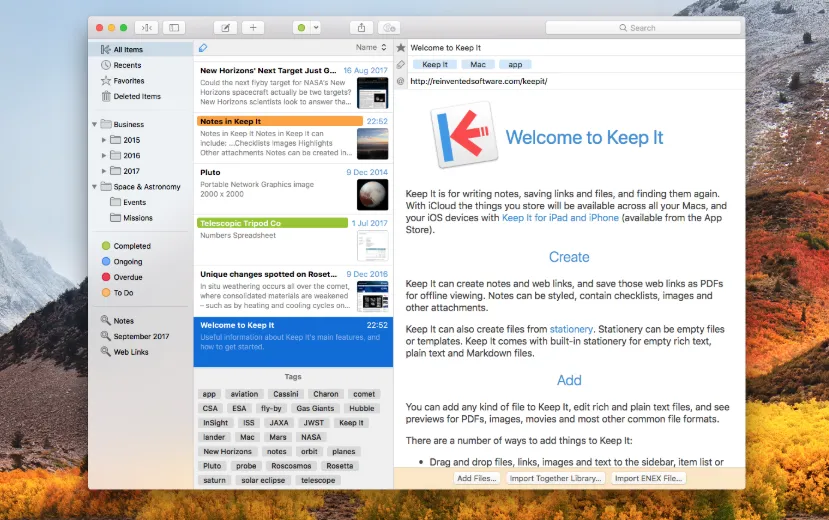Select the Welcome to Keep It list item
The height and width of the screenshot is (520, 829).
[293, 341]
